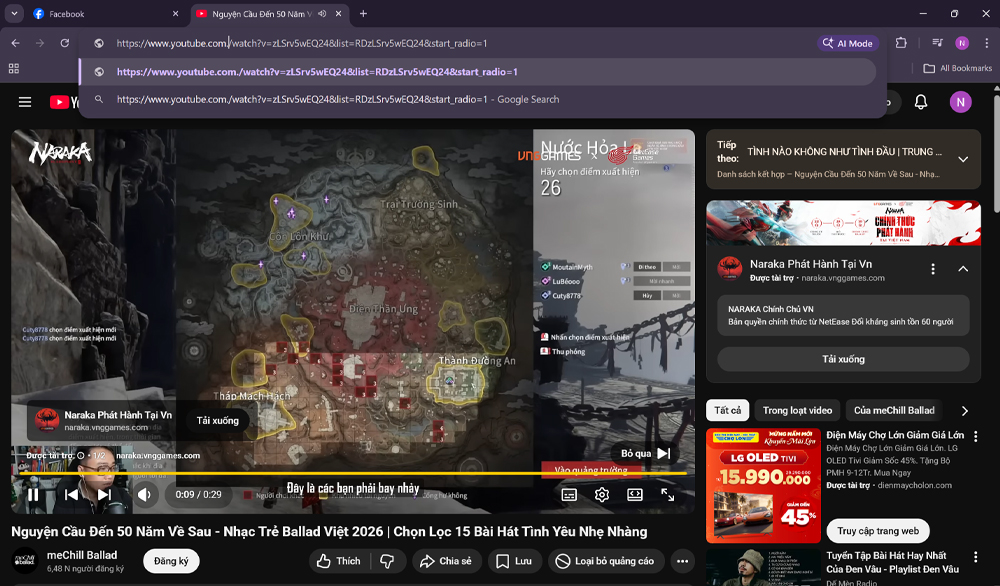Screen dimensions: 1000x586
Task: Open Chrome extensions puzzle icon
Action: click(x=901, y=43)
